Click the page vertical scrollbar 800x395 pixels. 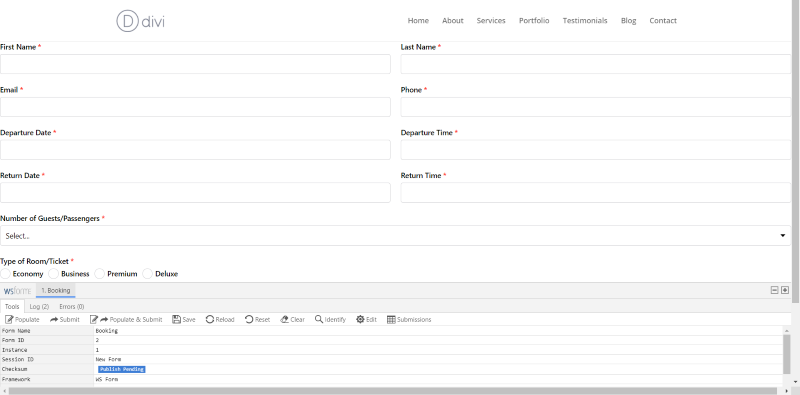(x=795, y=151)
